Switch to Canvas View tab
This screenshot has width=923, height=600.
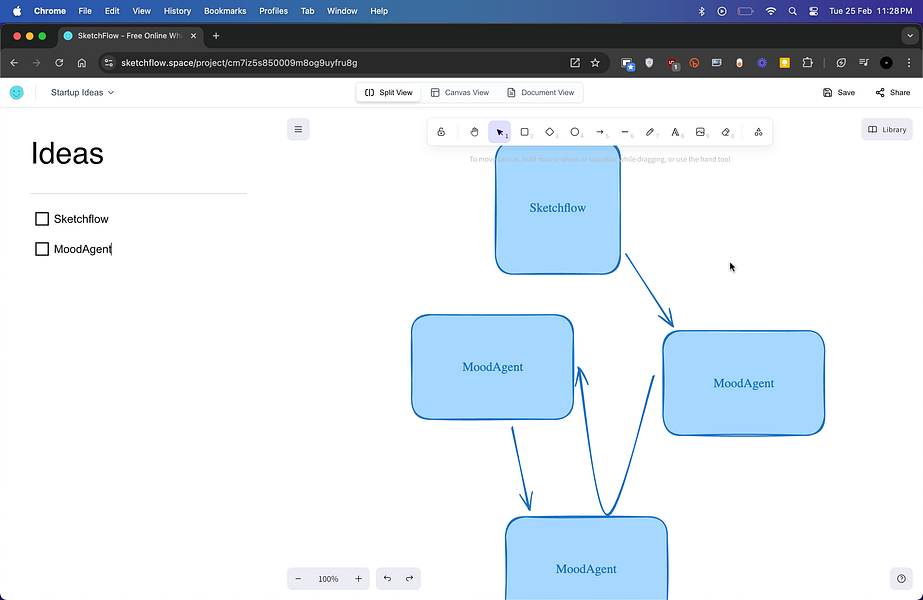460,93
